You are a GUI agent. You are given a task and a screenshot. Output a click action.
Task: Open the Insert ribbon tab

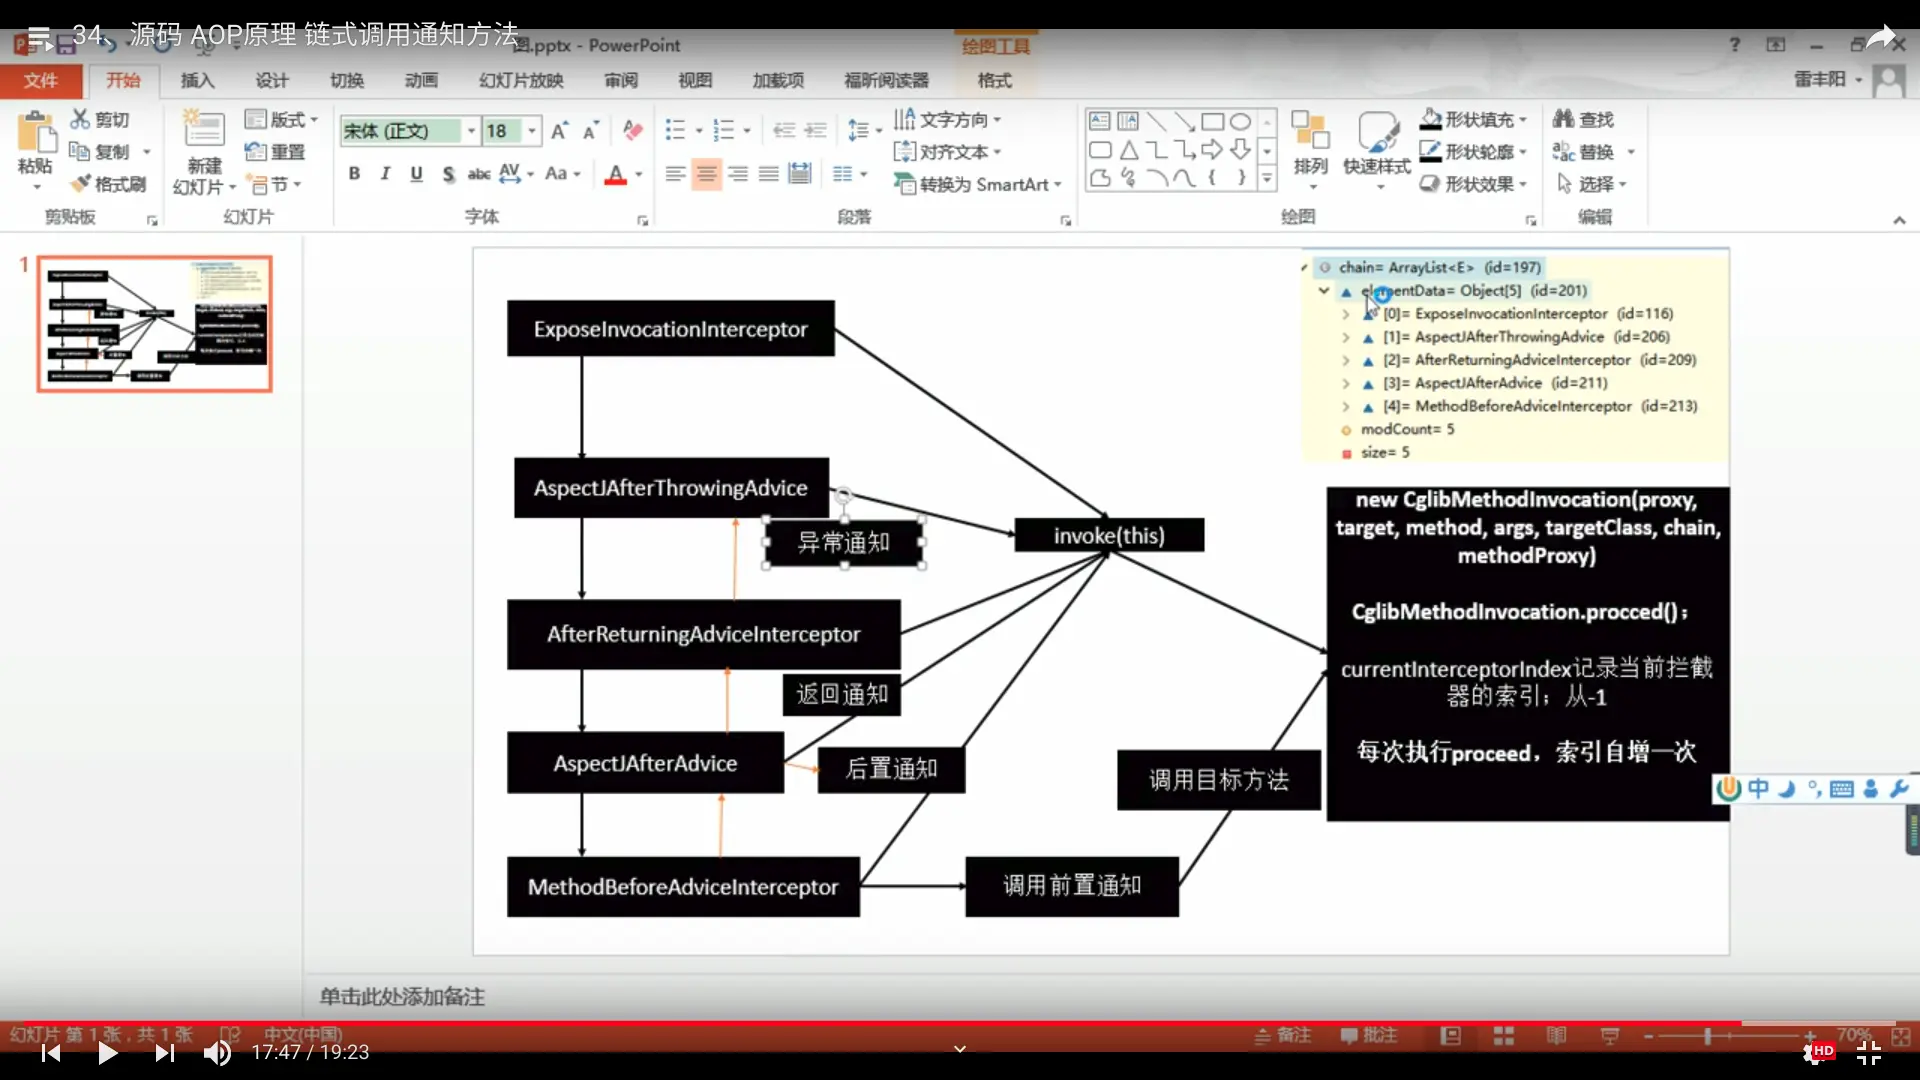[197, 80]
